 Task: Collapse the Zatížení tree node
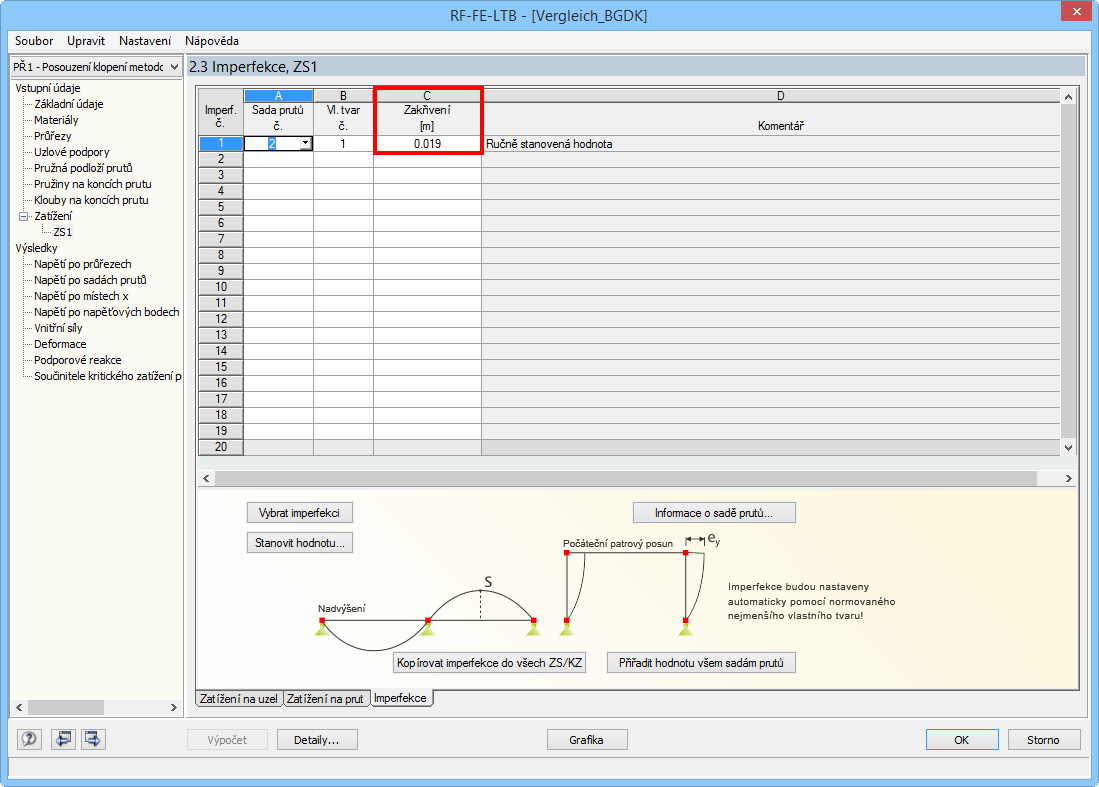pos(22,217)
